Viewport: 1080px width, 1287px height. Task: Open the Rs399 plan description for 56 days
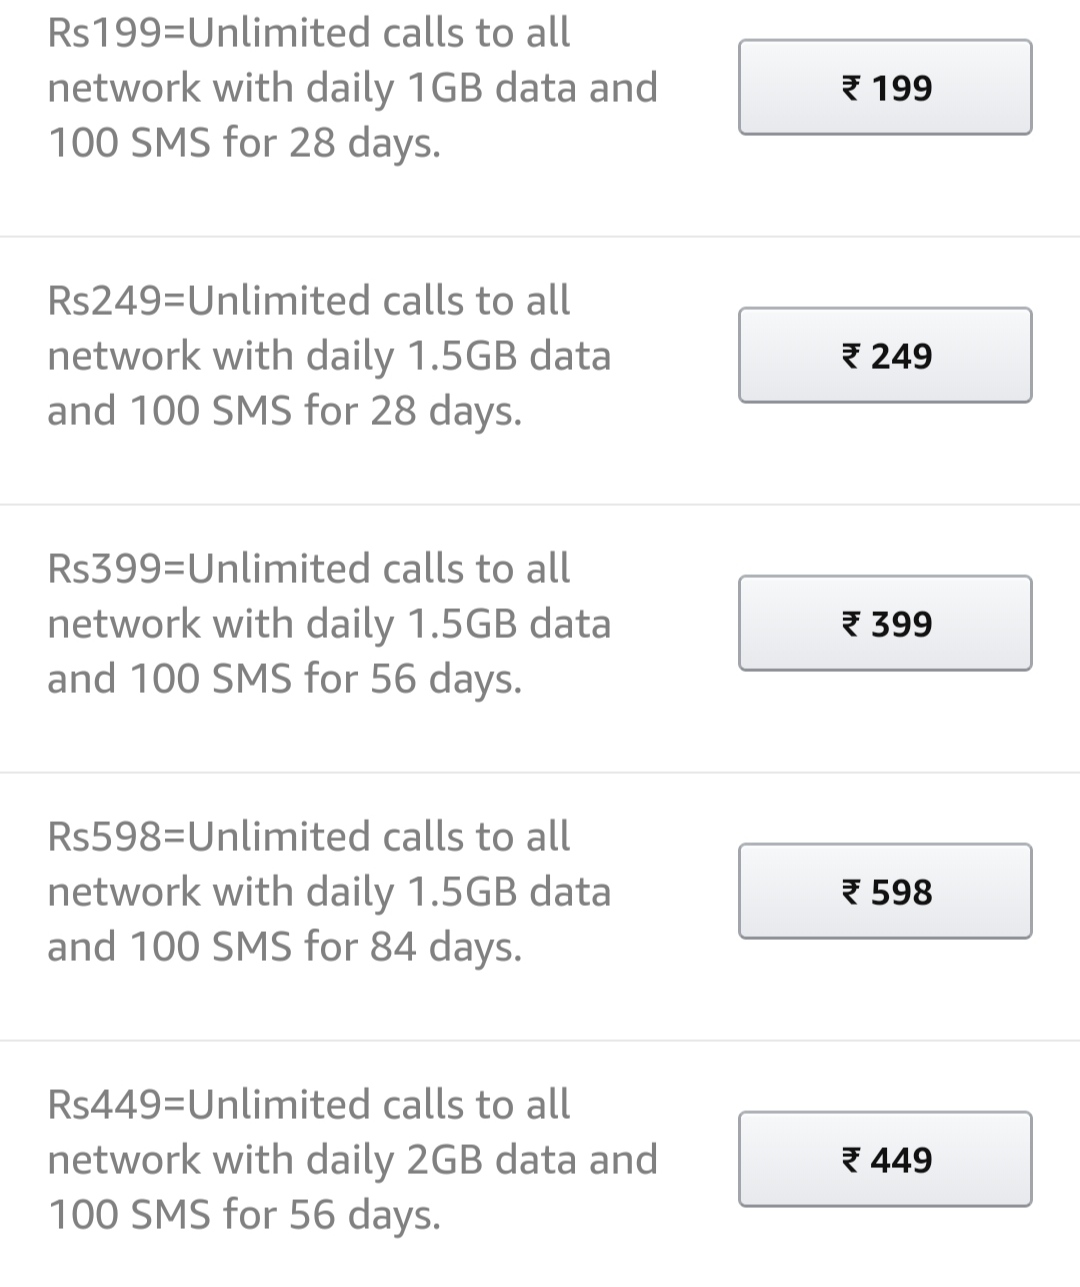pyautogui.click(x=329, y=624)
